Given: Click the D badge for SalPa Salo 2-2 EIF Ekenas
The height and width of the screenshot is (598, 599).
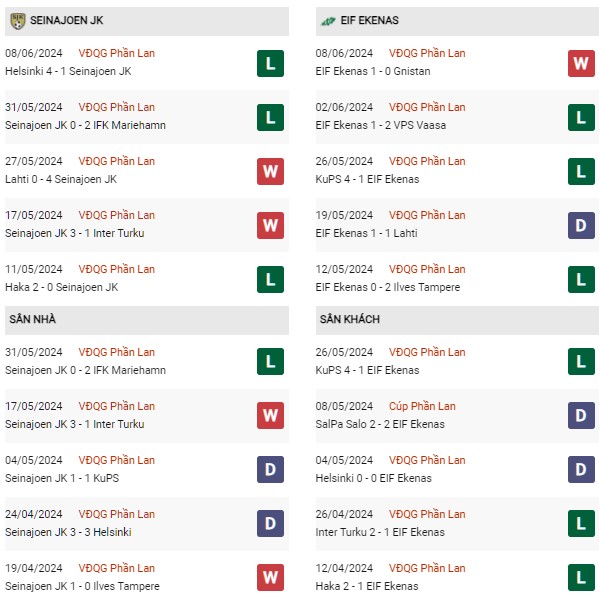Looking at the screenshot, I should [581, 415].
